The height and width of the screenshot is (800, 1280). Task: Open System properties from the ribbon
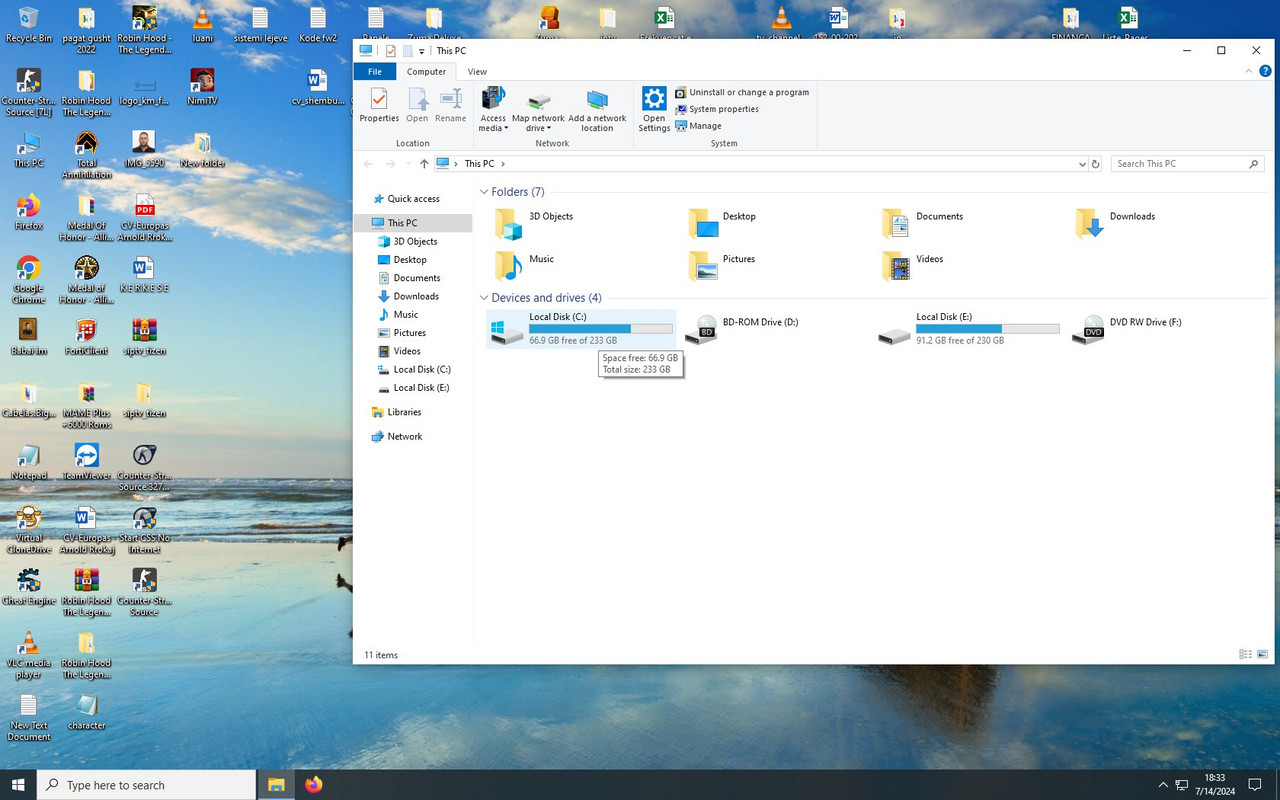(x=717, y=109)
